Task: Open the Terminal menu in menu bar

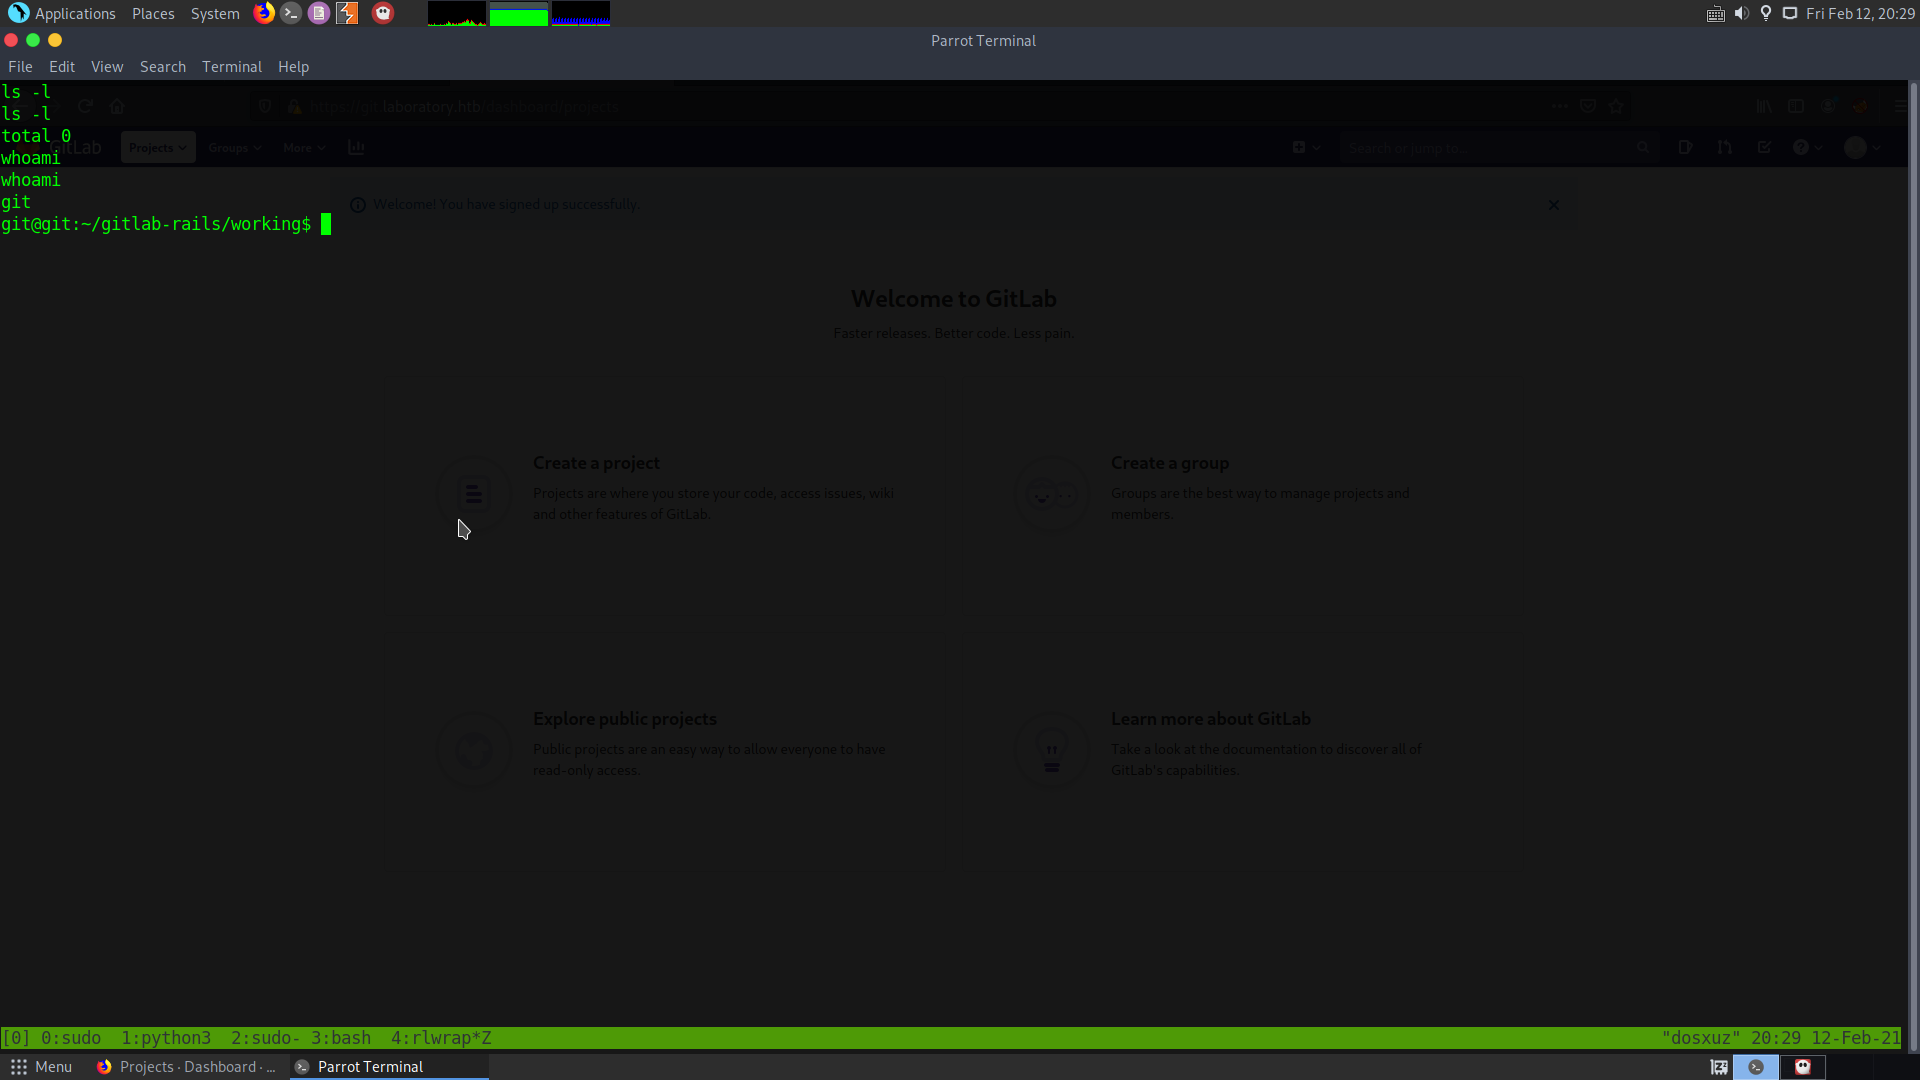Action: pyautogui.click(x=231, y=67)
